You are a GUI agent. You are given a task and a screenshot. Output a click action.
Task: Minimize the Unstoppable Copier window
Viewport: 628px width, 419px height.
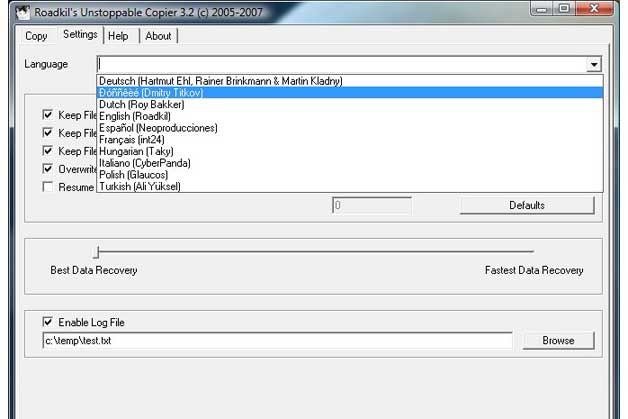pyautogui.click(x=541, y=9)
